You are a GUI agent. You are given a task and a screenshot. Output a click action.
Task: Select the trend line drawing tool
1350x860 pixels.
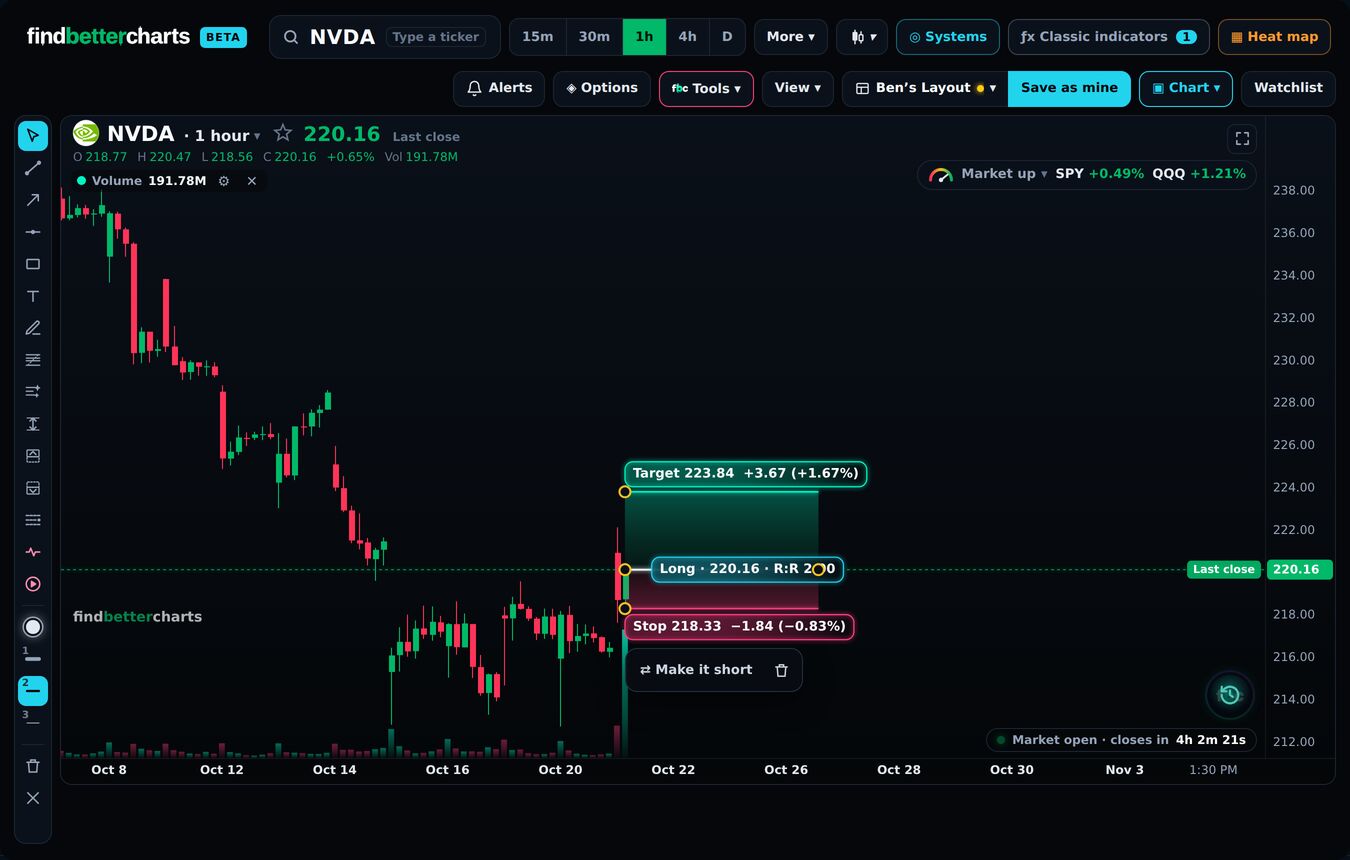tap(33, 168)
